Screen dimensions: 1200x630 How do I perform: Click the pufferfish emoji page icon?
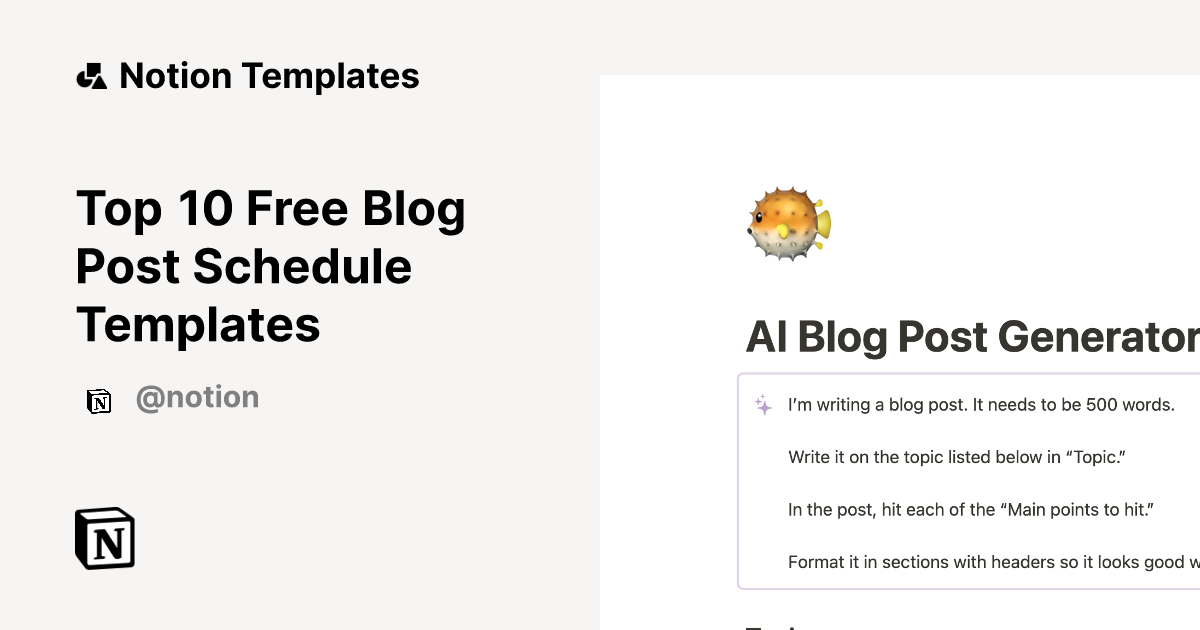tap(789, 222)
